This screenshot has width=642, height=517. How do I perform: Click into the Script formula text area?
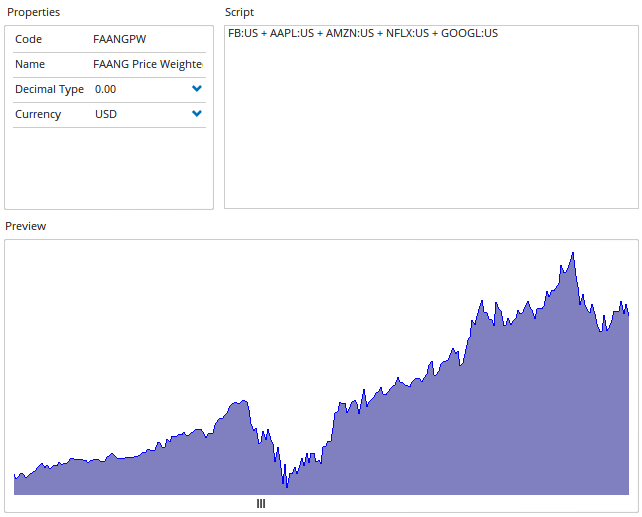[431, 117]
